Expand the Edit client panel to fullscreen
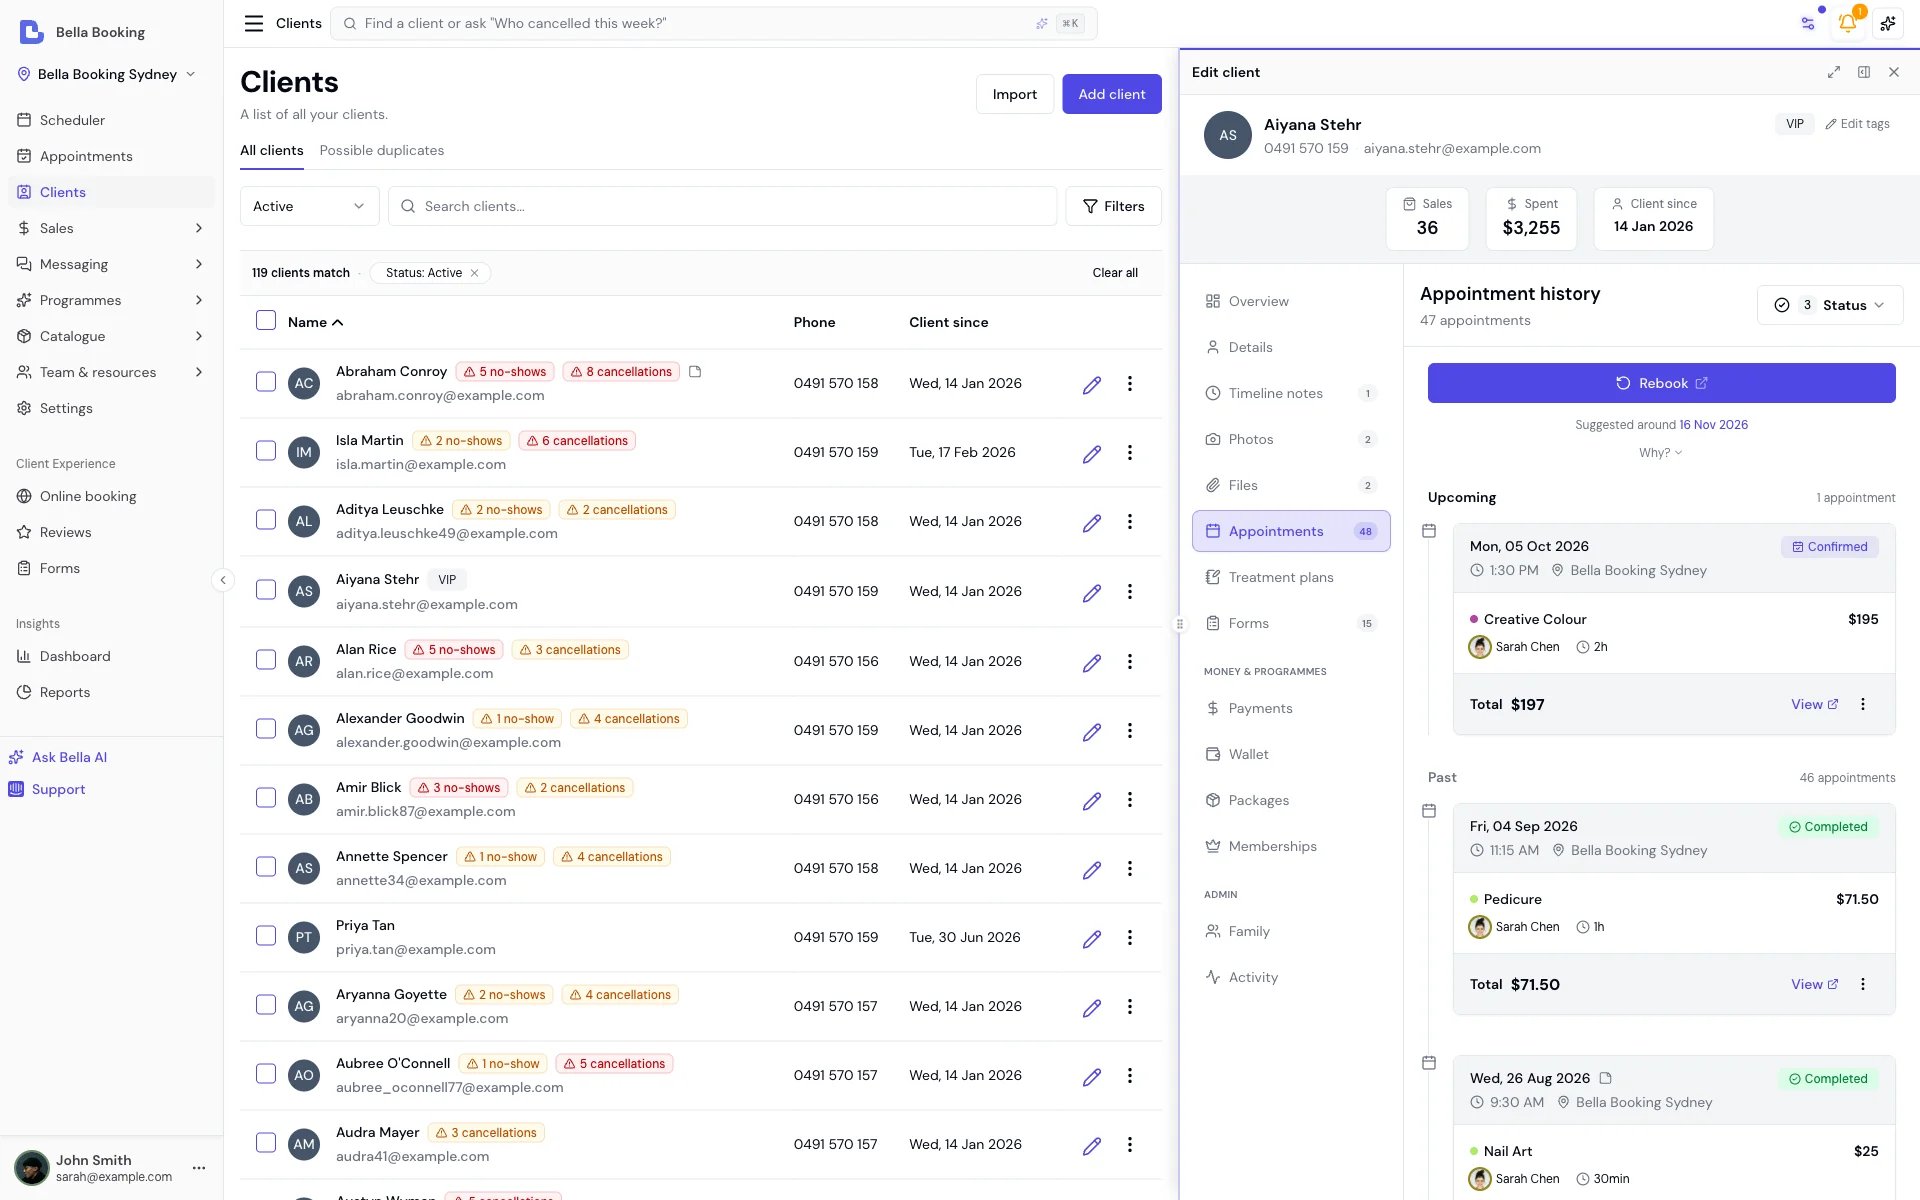The height and width of the screenshot is (1200, 1920). point(1834,72)
